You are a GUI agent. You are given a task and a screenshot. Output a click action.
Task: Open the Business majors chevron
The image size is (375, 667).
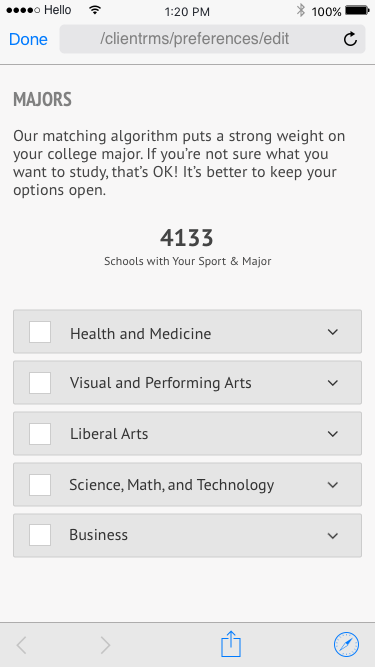tap(333, 536)
